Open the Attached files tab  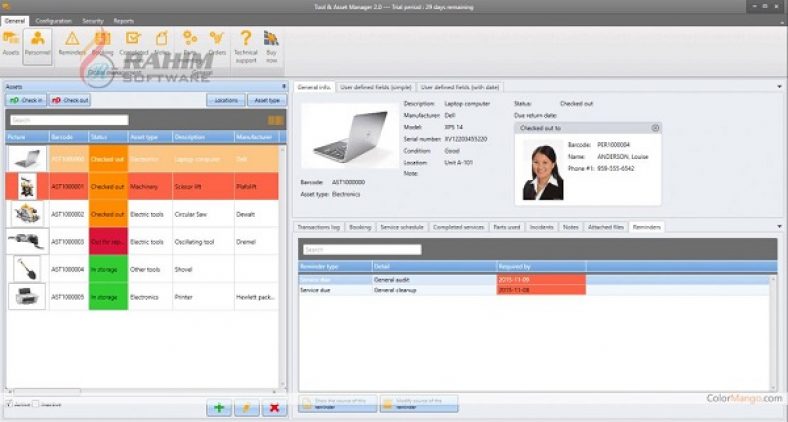(606, 227)
